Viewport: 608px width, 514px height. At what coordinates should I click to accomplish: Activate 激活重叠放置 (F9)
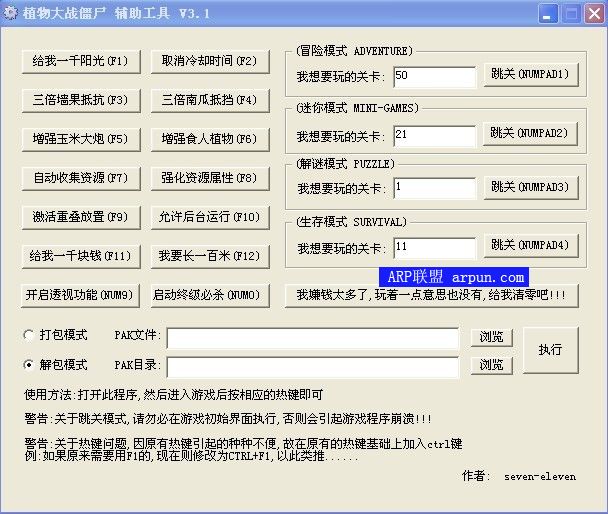81,217
